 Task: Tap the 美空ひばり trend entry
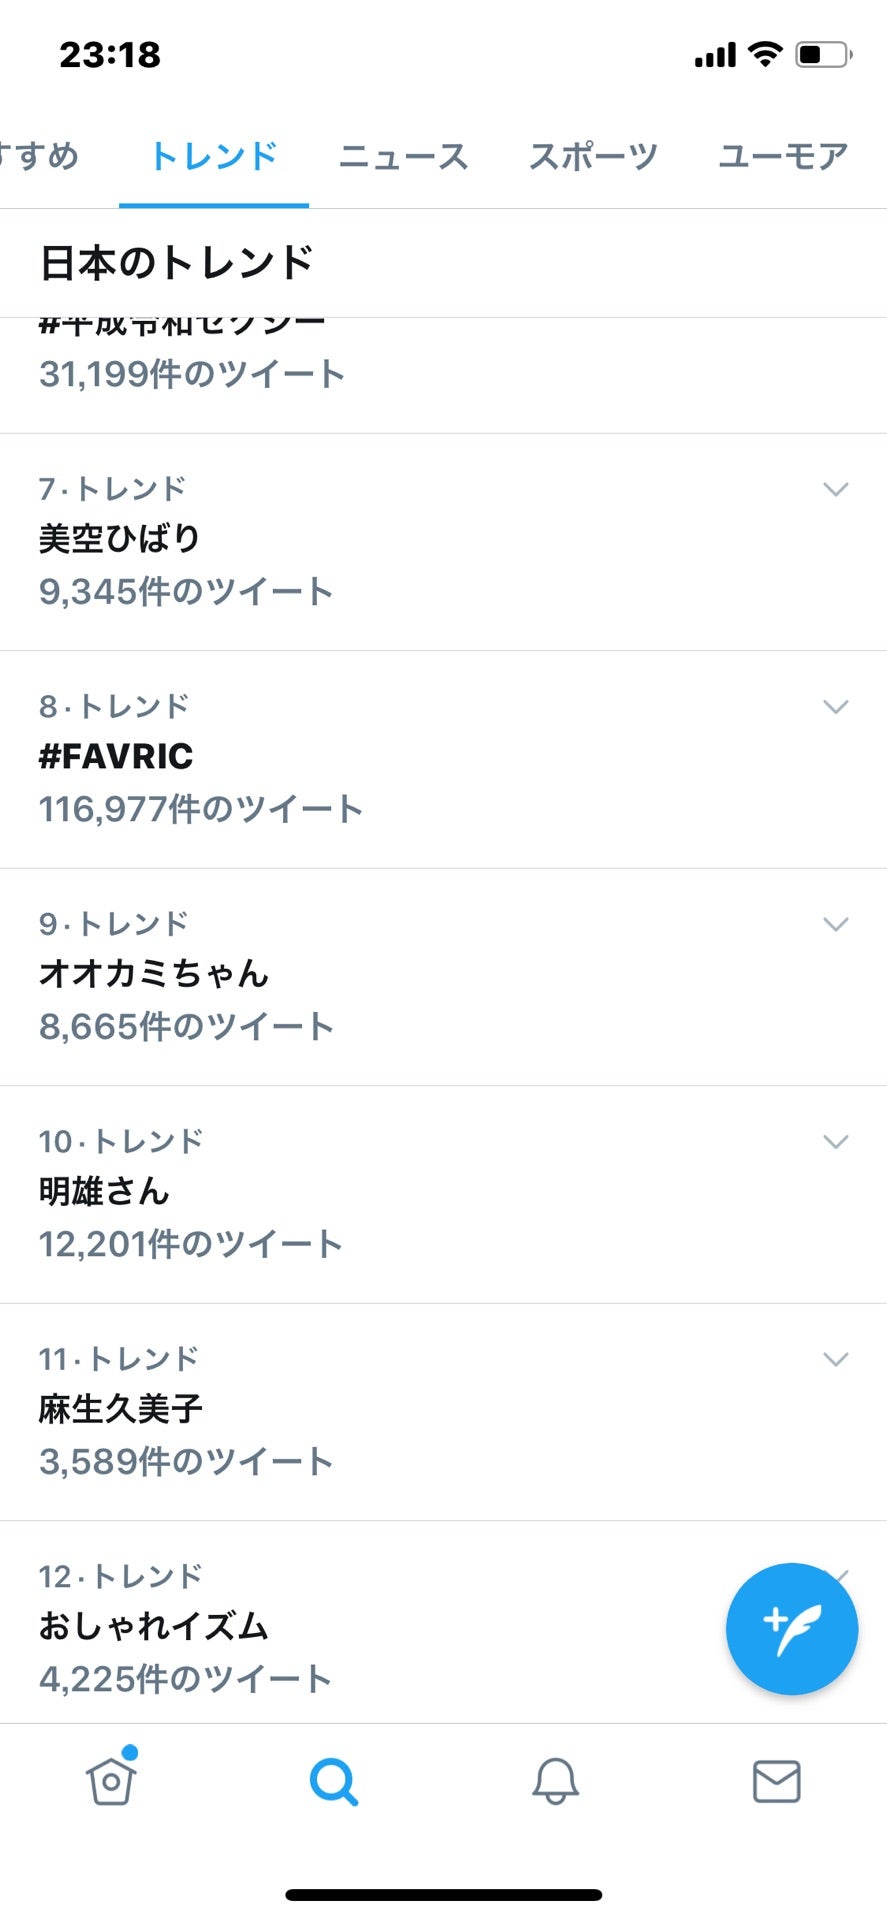click(x=120, y=539)
